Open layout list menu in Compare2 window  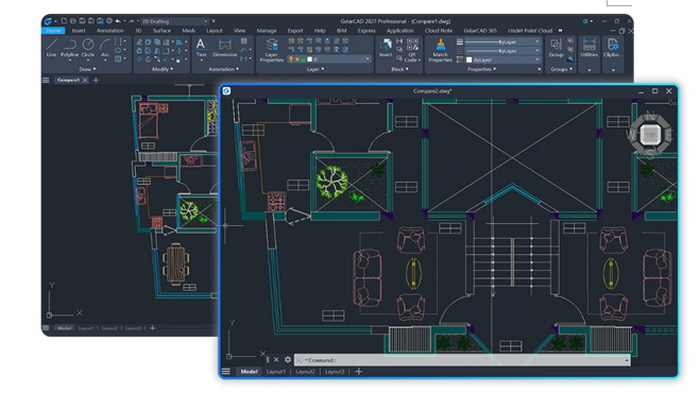[x=226, y=371]
